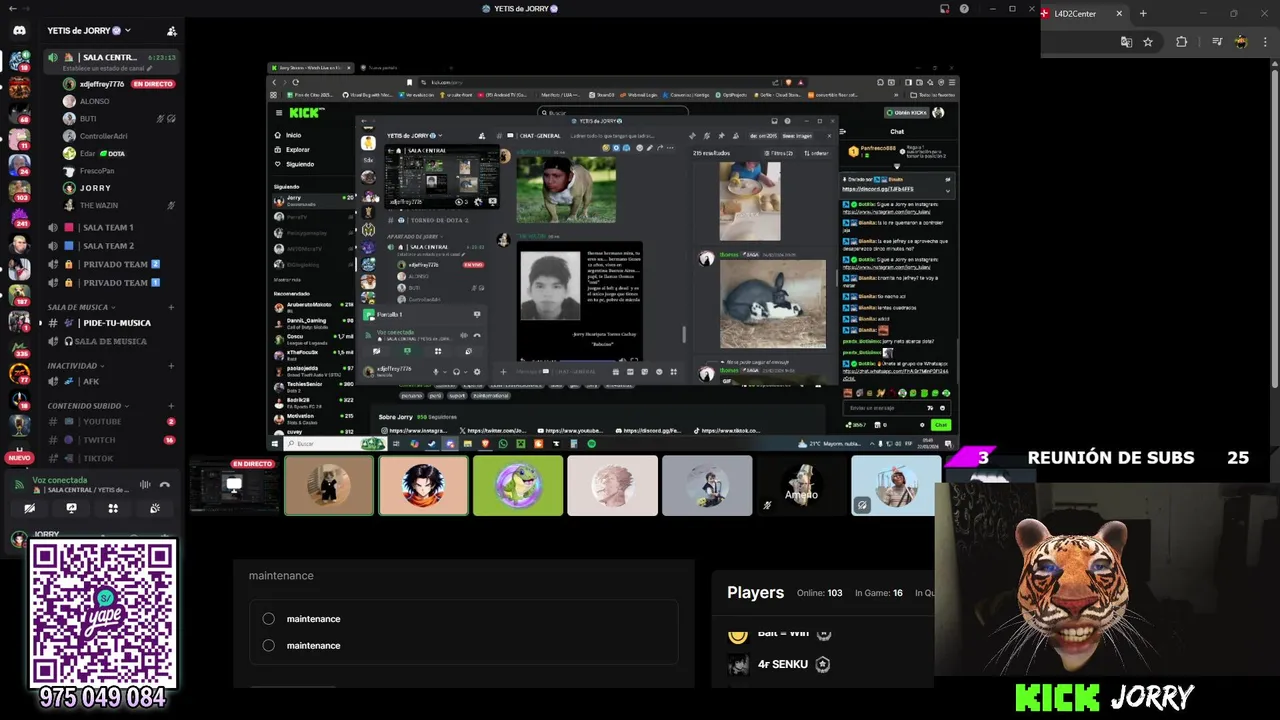Open the server with 77 badge

(19, 373)
